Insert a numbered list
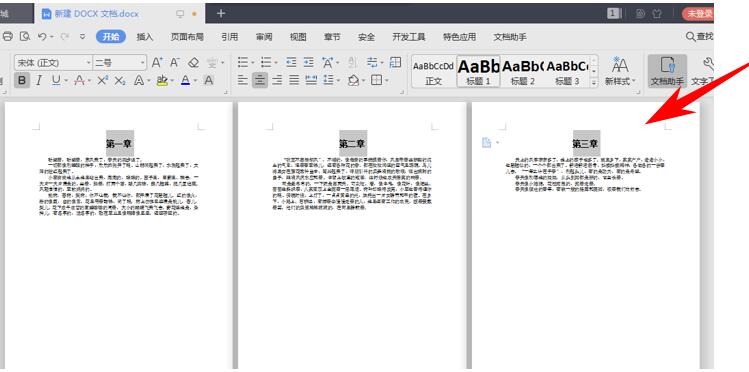Screen dimensions: 749x372 tap(266, 63)
